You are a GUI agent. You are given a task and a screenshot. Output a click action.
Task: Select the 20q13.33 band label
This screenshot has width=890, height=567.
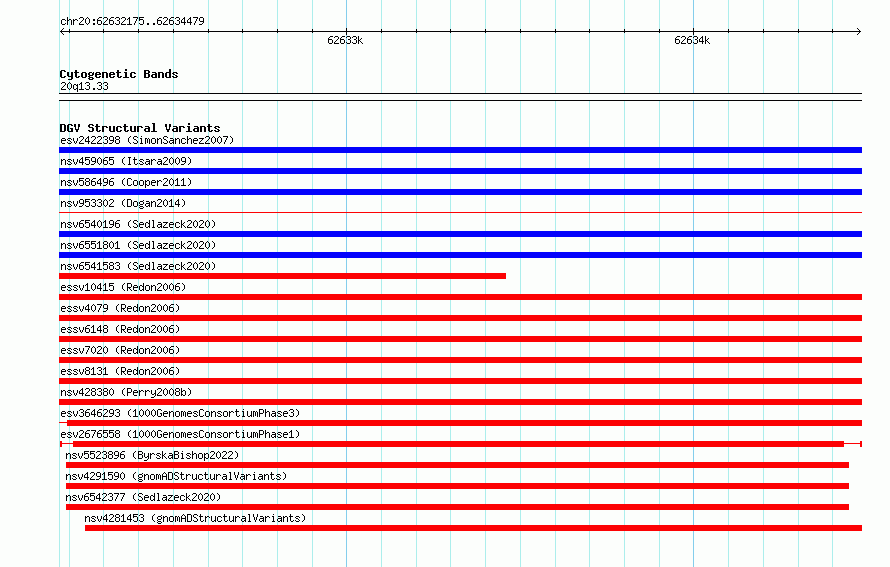pyautogui.click(x=84, y=86)
